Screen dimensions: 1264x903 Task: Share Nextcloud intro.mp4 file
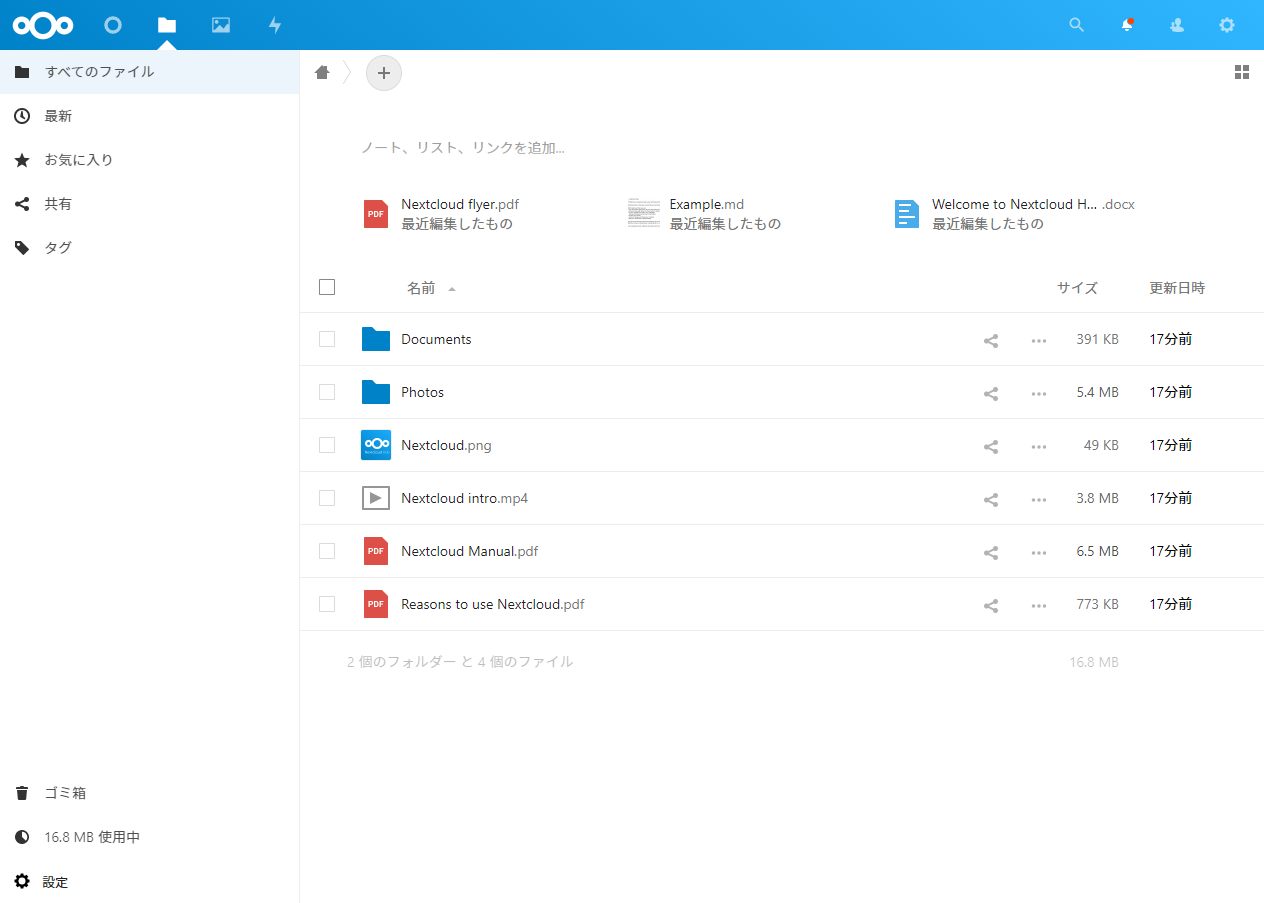tap(991, 499)
